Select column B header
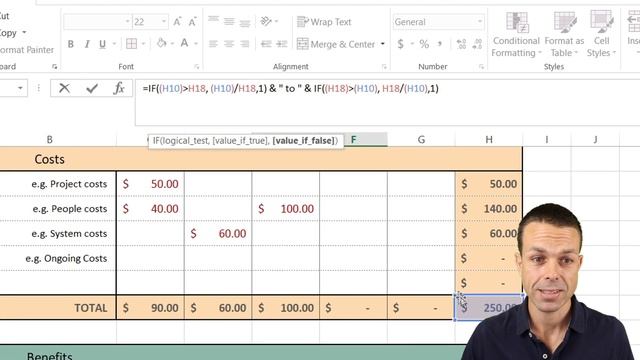The height and width of the screenshot is (360, 640). [50, 140]
